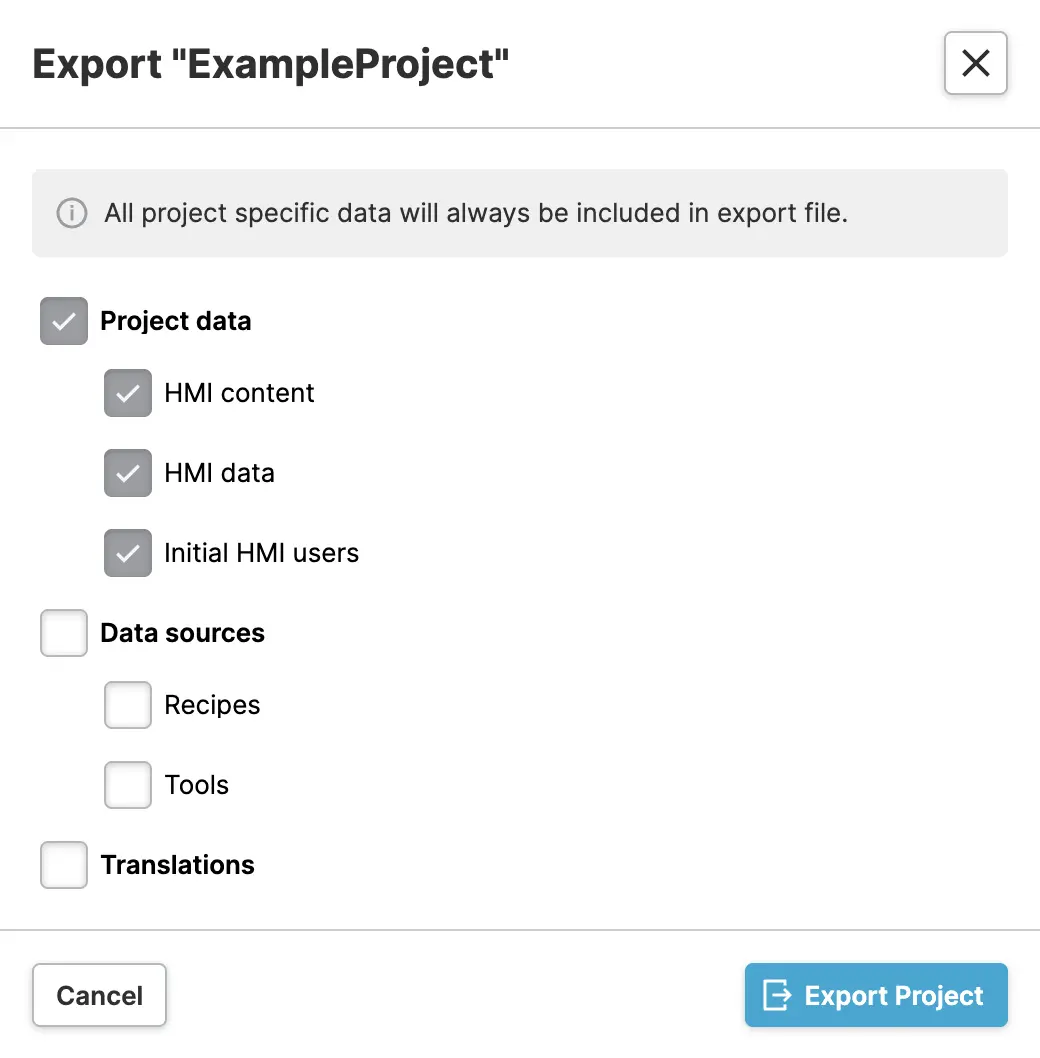Click the "Recipes" label text

pos(212,706)
